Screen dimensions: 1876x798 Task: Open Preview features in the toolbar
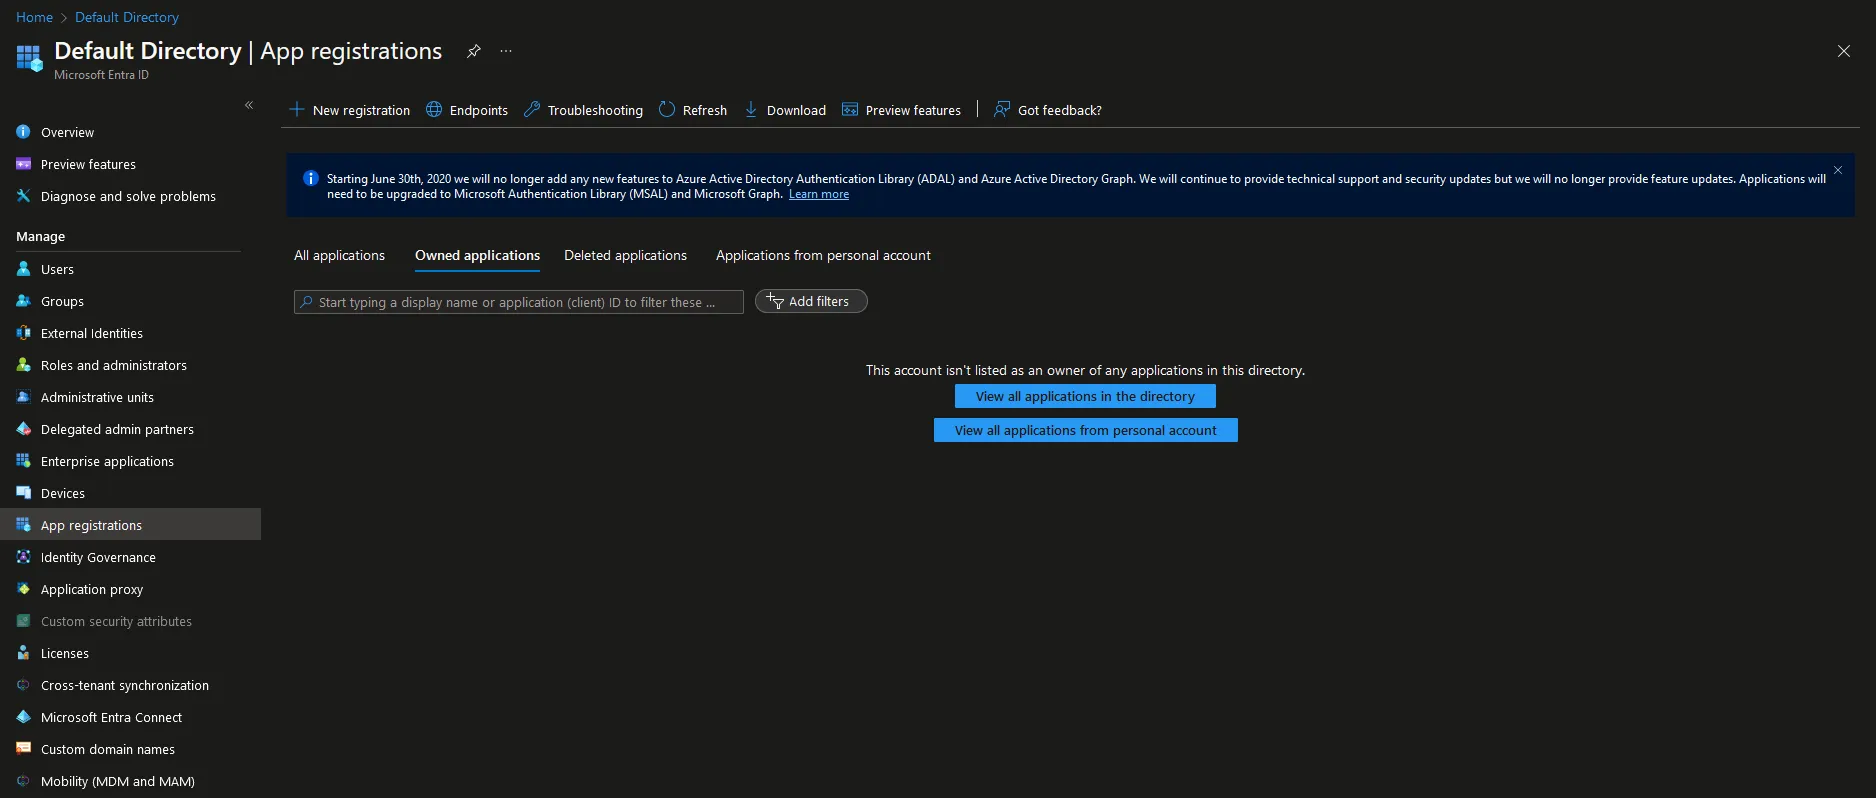(902, 110)
